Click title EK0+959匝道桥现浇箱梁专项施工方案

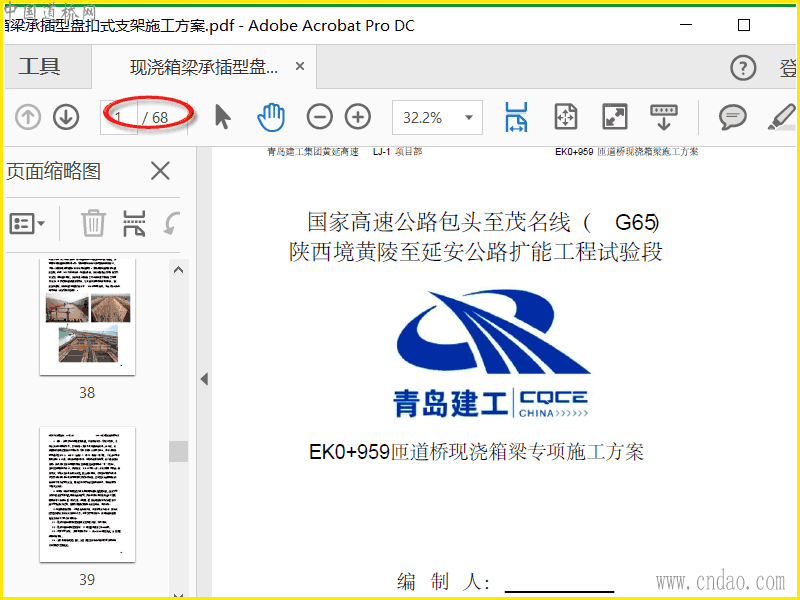(477, 452)
